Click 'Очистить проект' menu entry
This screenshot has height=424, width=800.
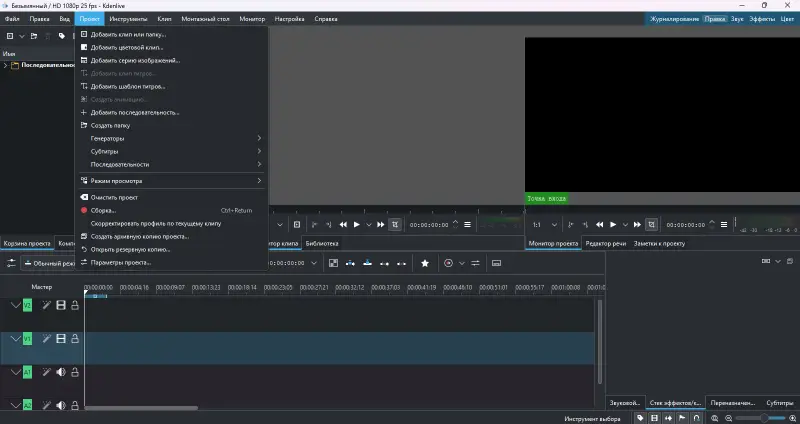click(x=171, y=197)
